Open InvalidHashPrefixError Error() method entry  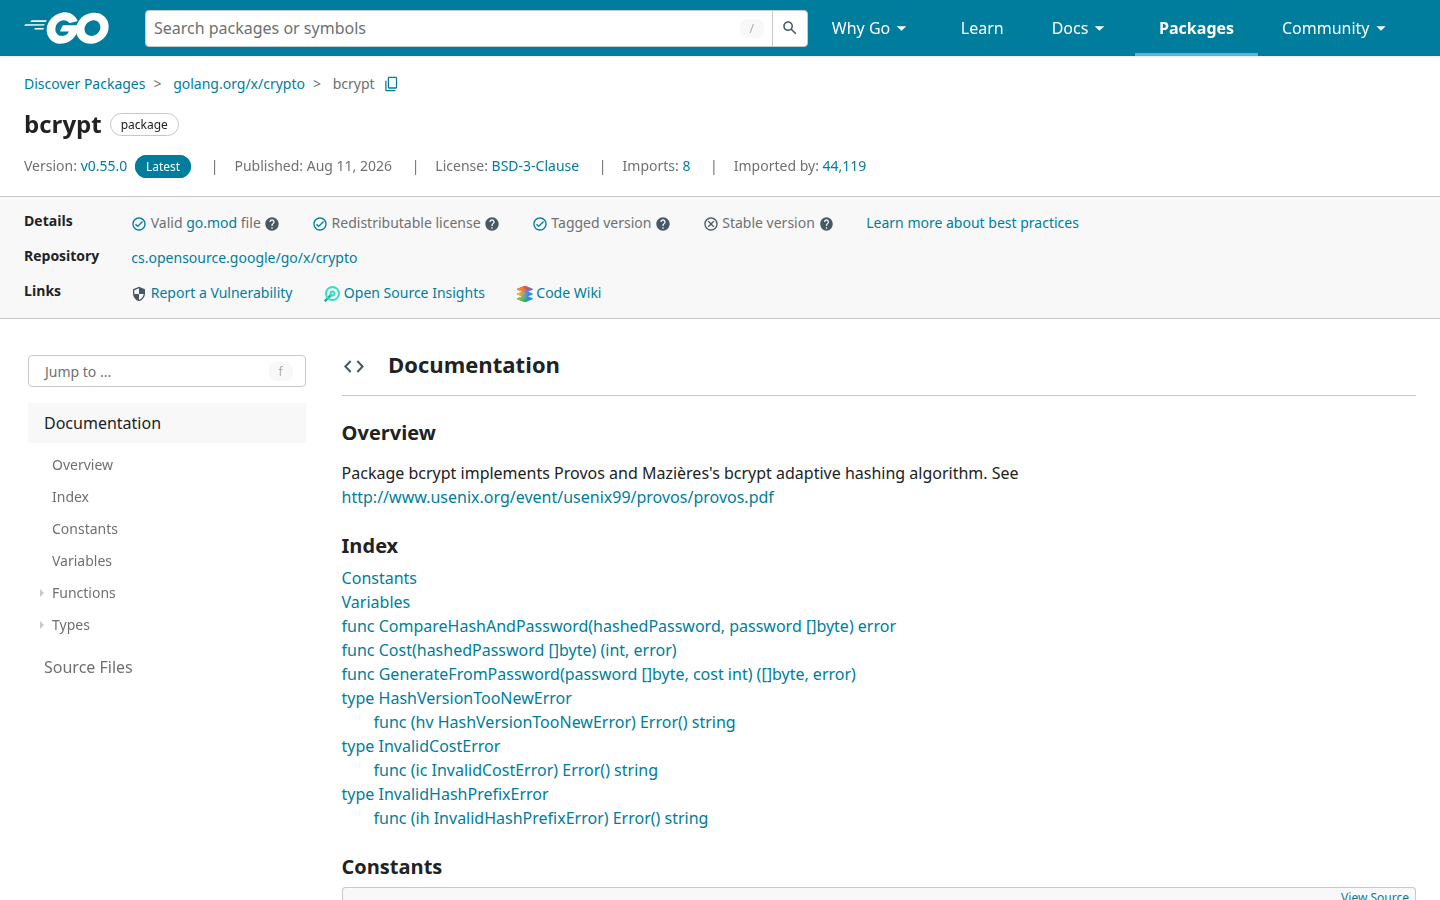coord(541,818)
